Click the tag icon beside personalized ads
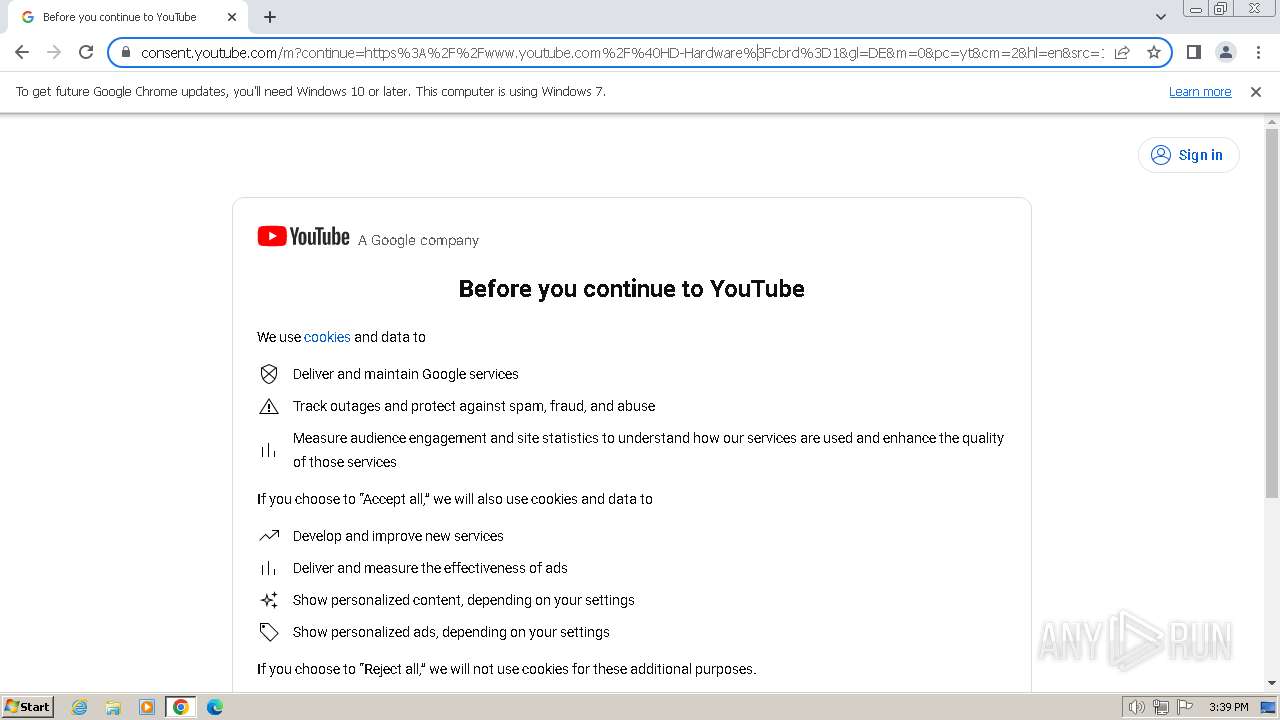 (269, 632)
